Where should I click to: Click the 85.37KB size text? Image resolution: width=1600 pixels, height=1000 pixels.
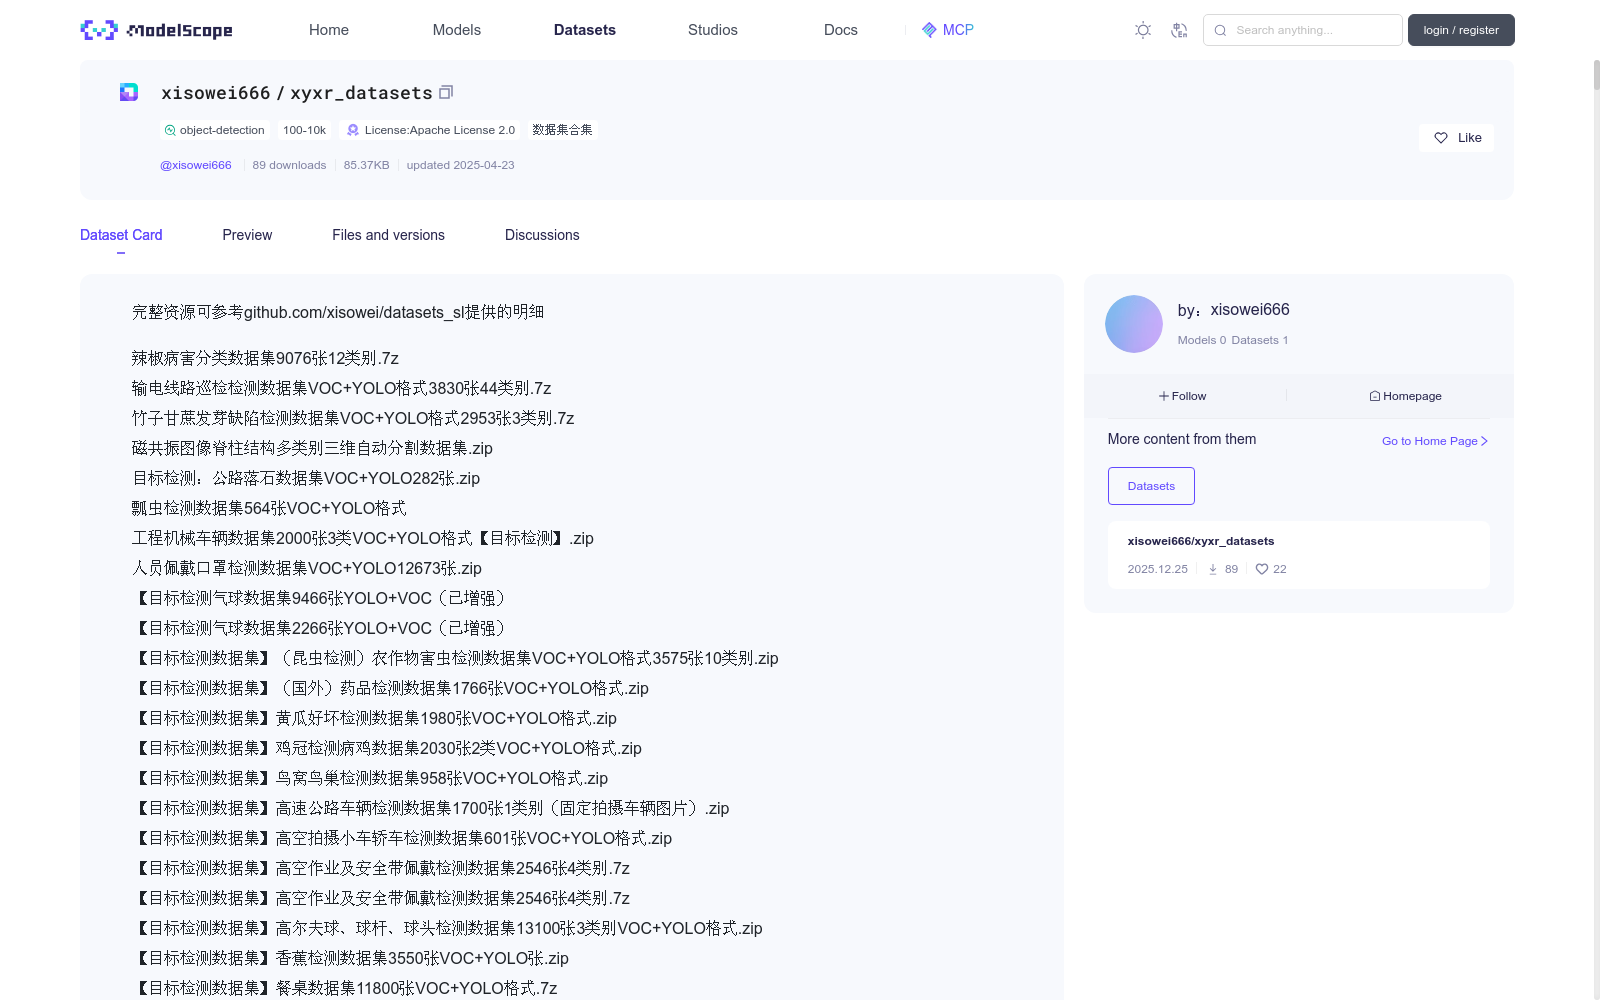[366, 165]
